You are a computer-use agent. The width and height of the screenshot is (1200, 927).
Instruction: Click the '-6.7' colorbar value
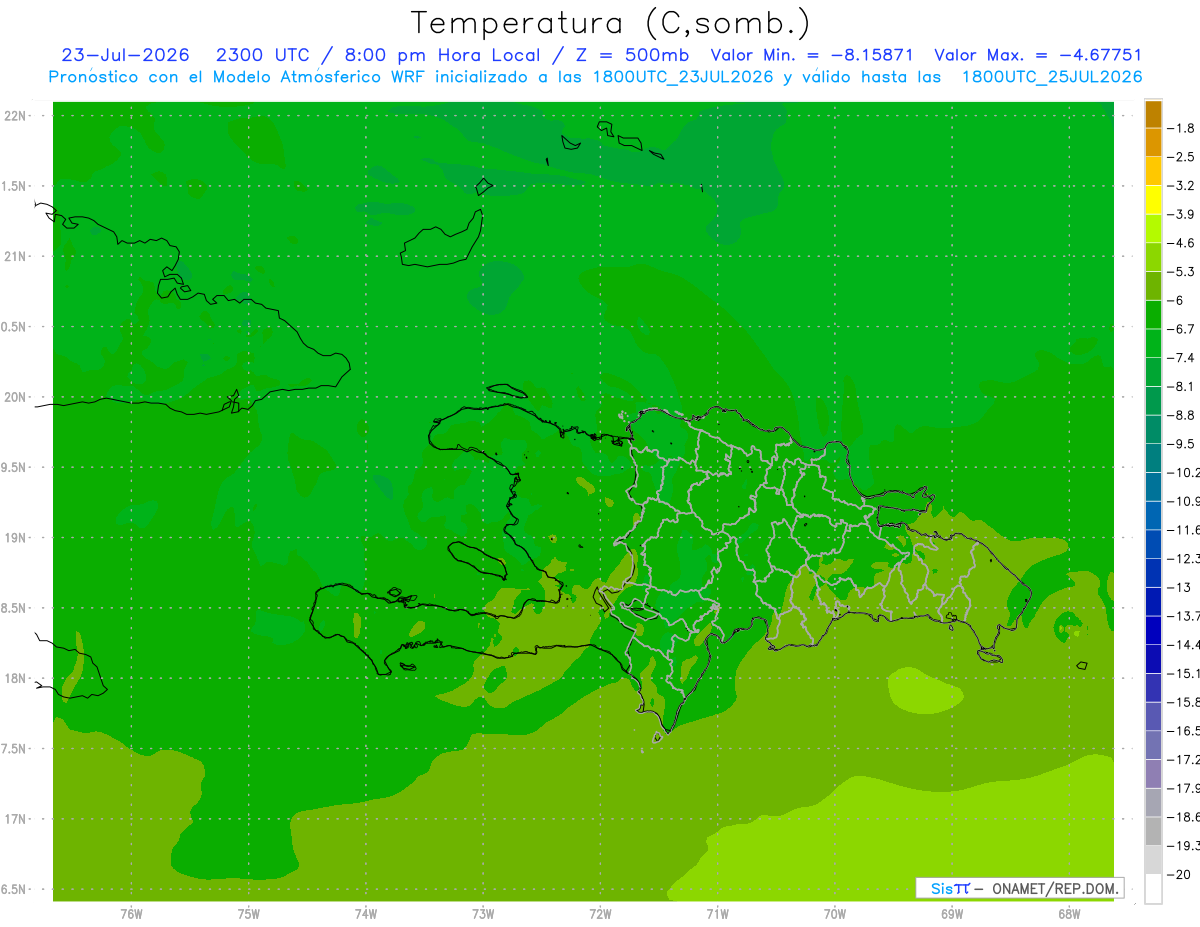click(x=1181, y=329)
